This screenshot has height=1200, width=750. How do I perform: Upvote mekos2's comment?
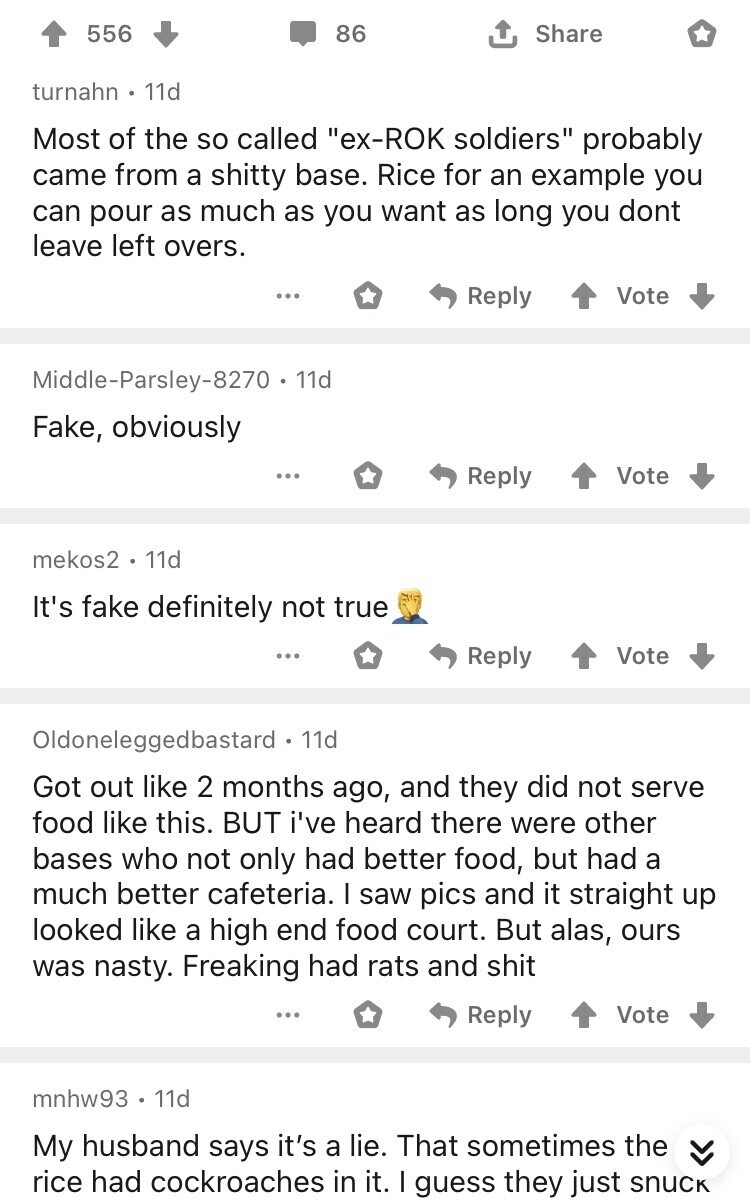[583, 656]
